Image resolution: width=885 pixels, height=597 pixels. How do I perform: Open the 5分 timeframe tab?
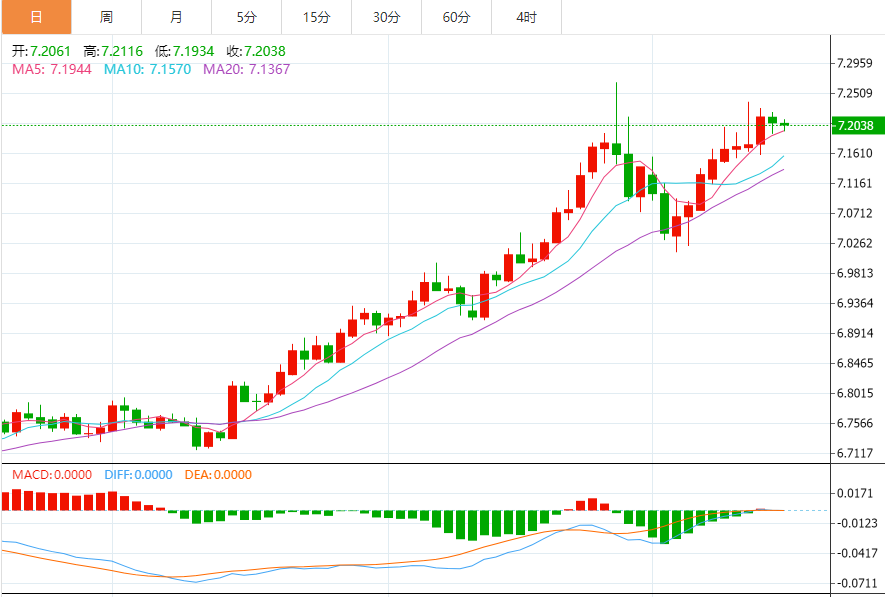[x=246, y=17]
